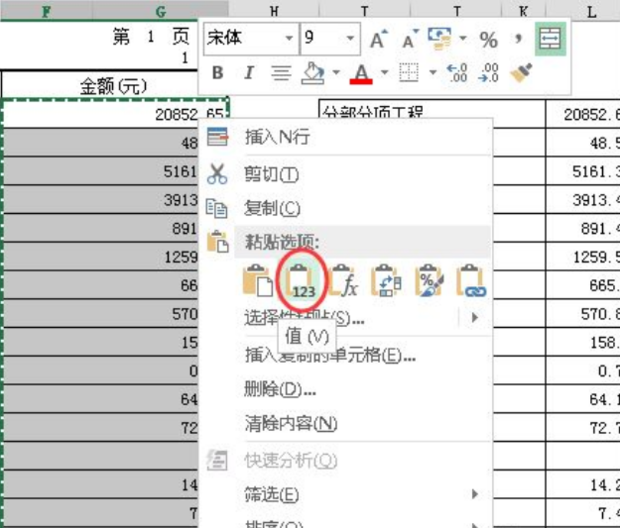
Task: Apply percent style format
Action: (489, 40)
